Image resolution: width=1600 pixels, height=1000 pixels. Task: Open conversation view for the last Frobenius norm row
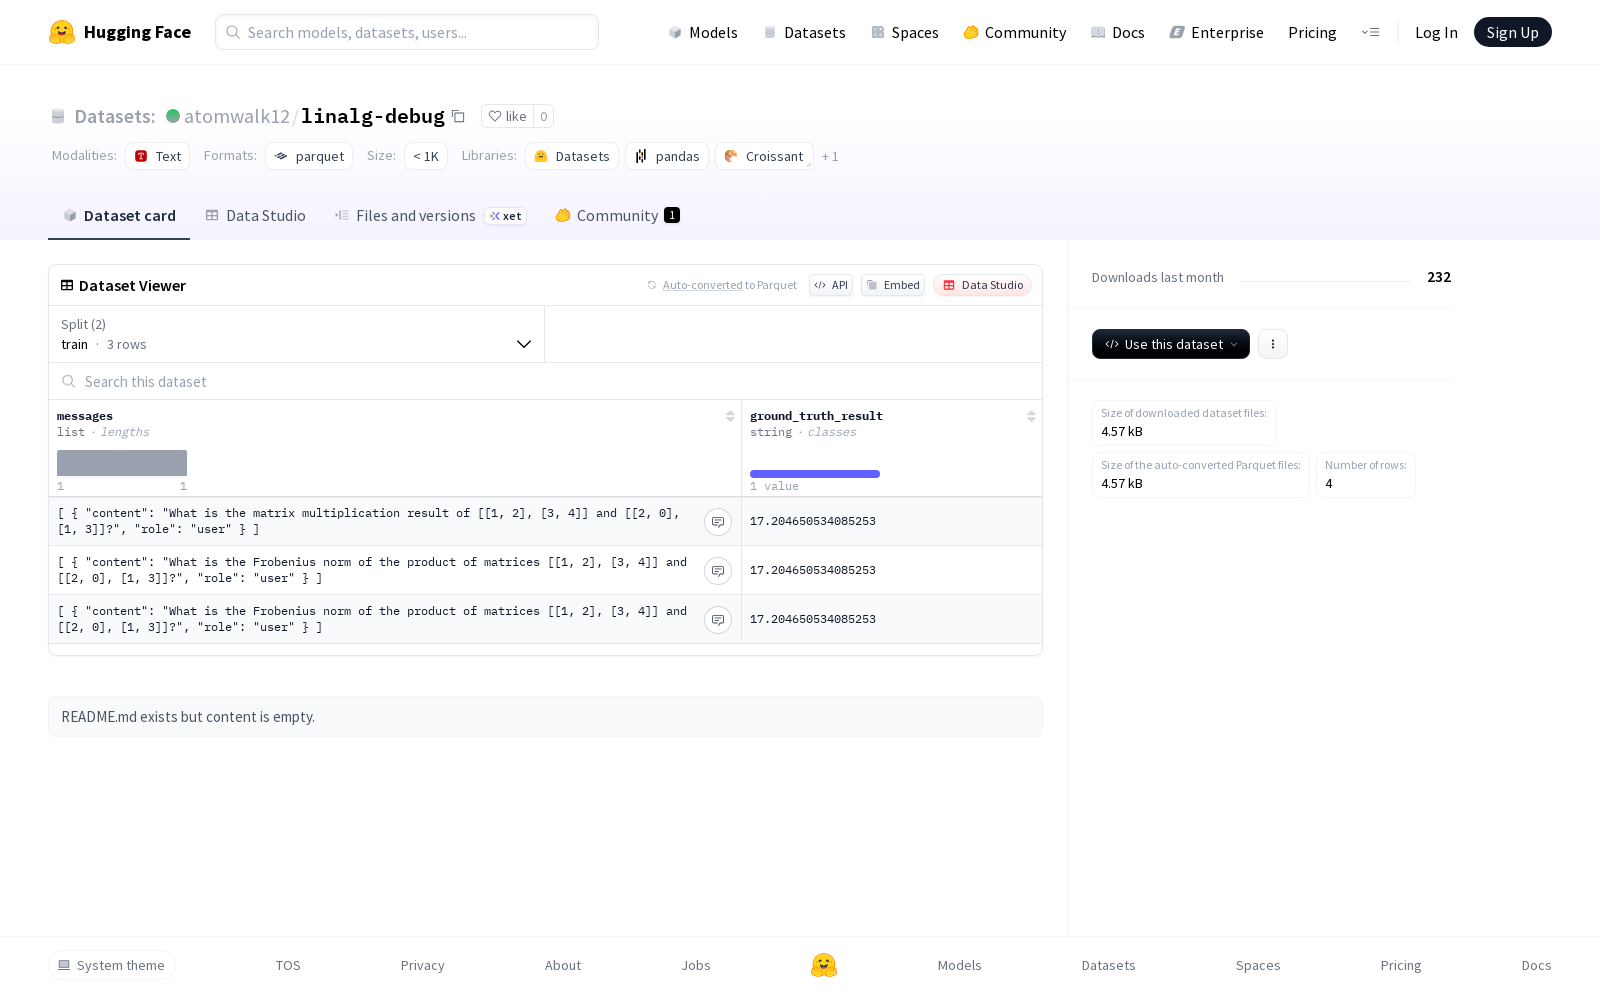[x=718, y=620]
